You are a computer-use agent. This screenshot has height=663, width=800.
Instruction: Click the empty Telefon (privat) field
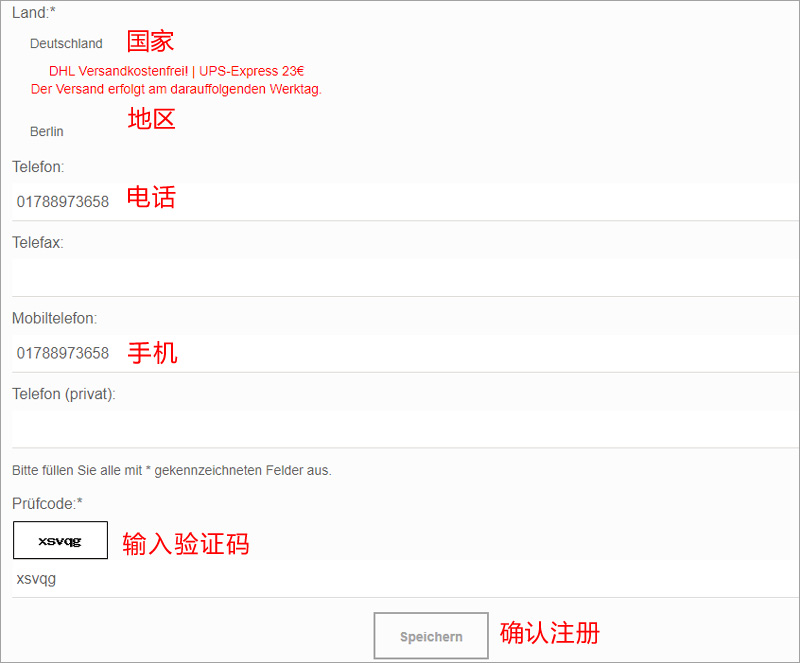[x=405, y=429]
